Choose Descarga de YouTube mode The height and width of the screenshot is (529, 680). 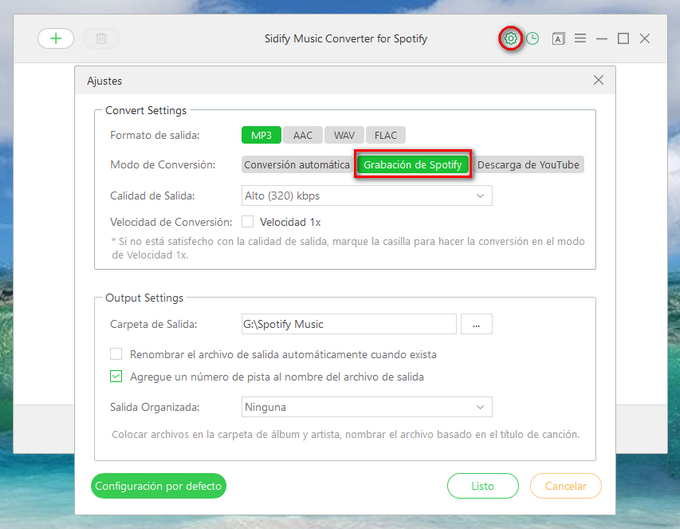528,165
